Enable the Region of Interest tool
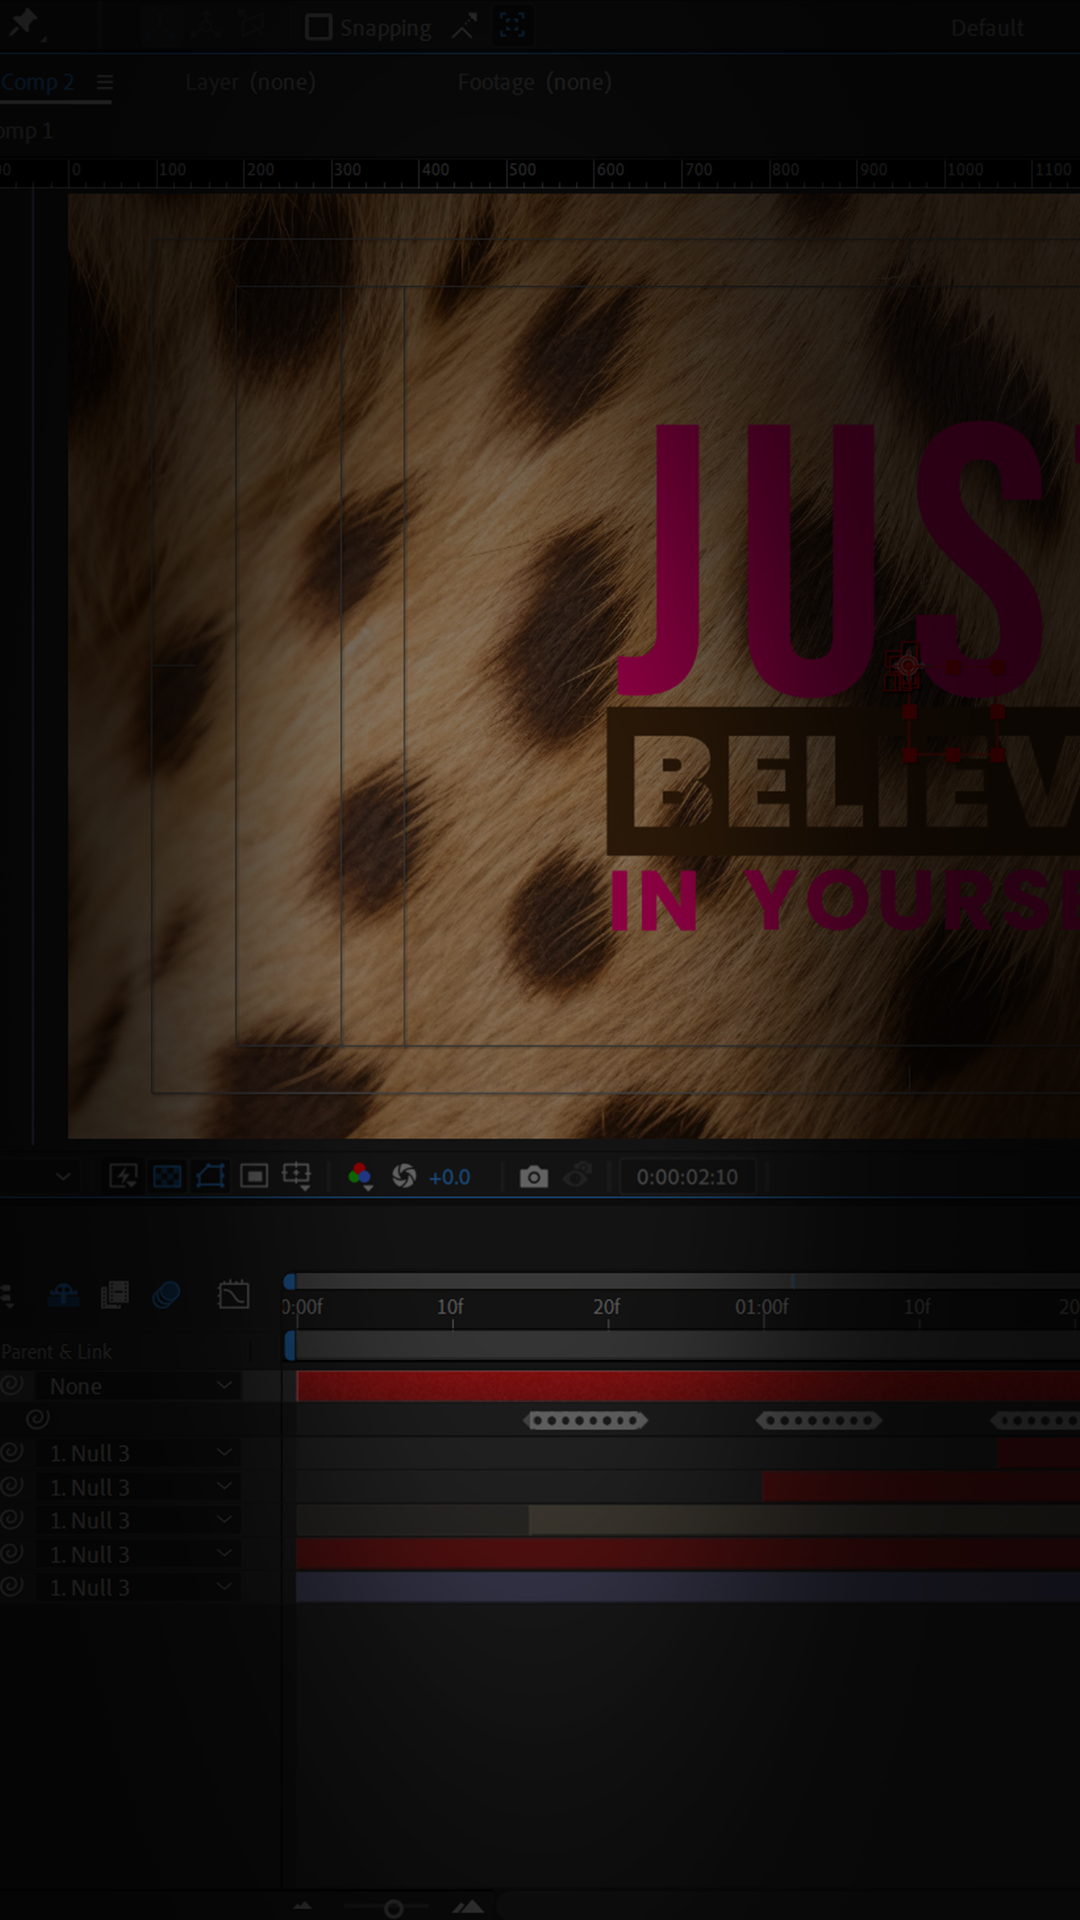This screenshot has width=1080, height=1920. coord(254,1176)
